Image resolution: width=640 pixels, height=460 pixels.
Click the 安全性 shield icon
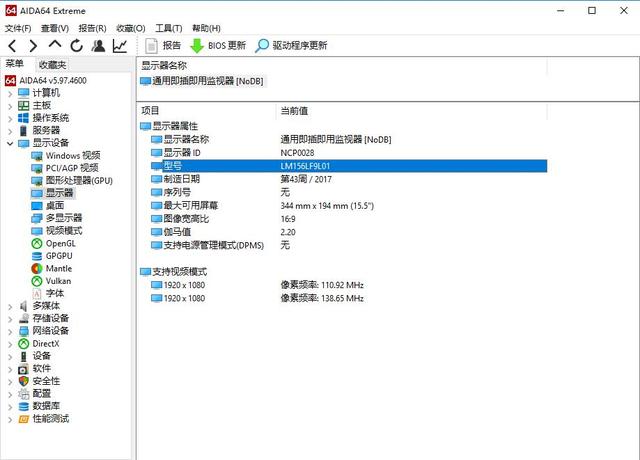click(24, 381)
